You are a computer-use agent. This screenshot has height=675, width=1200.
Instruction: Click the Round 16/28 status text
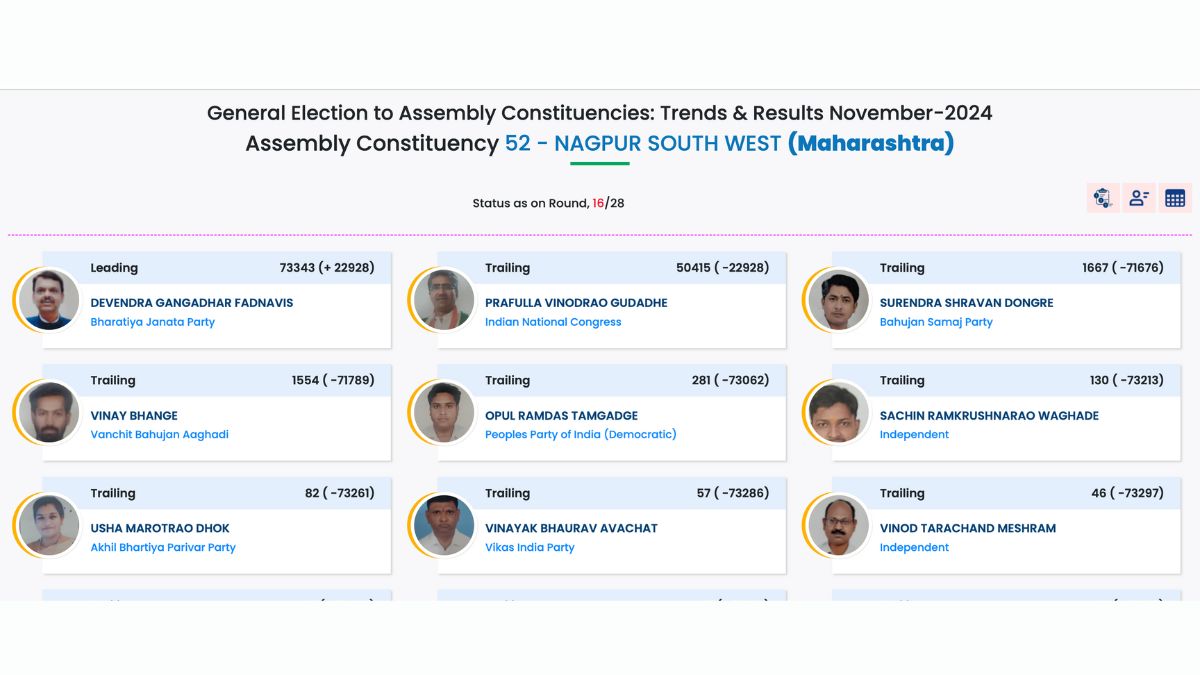coord(548,203)
